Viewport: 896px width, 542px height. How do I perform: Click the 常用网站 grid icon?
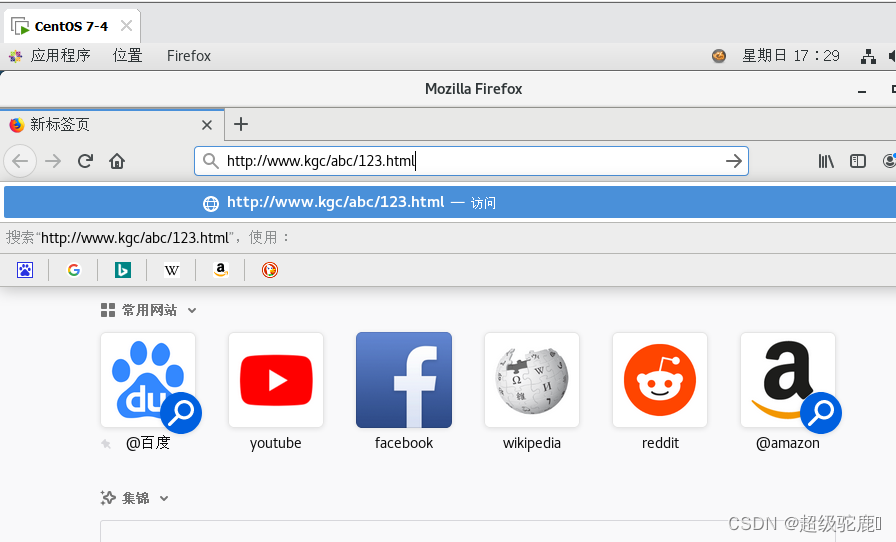pyautogui.click(x=108, y=310)
